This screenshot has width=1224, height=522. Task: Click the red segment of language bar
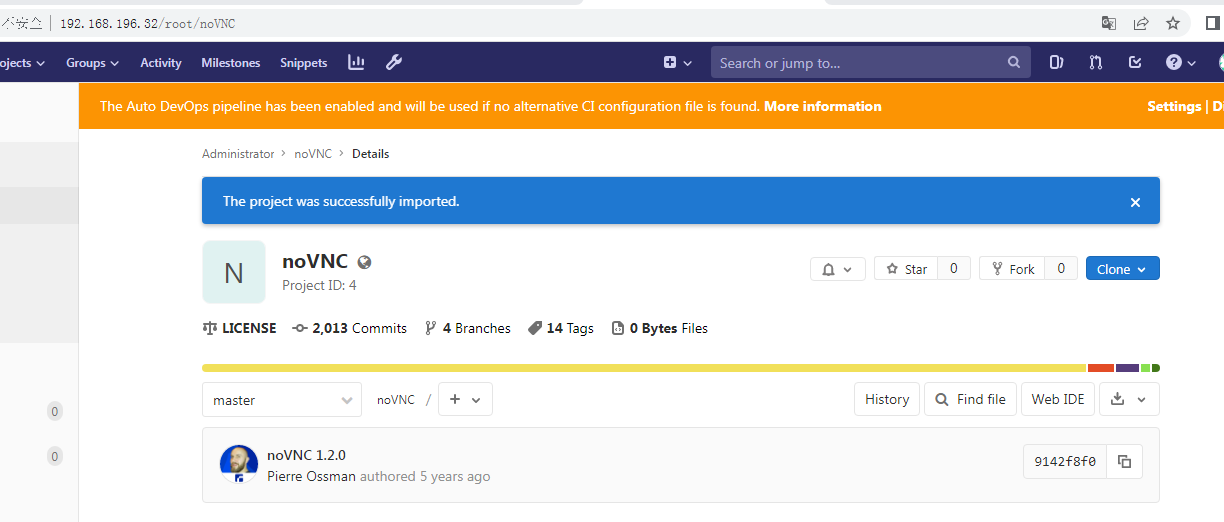1101,368
